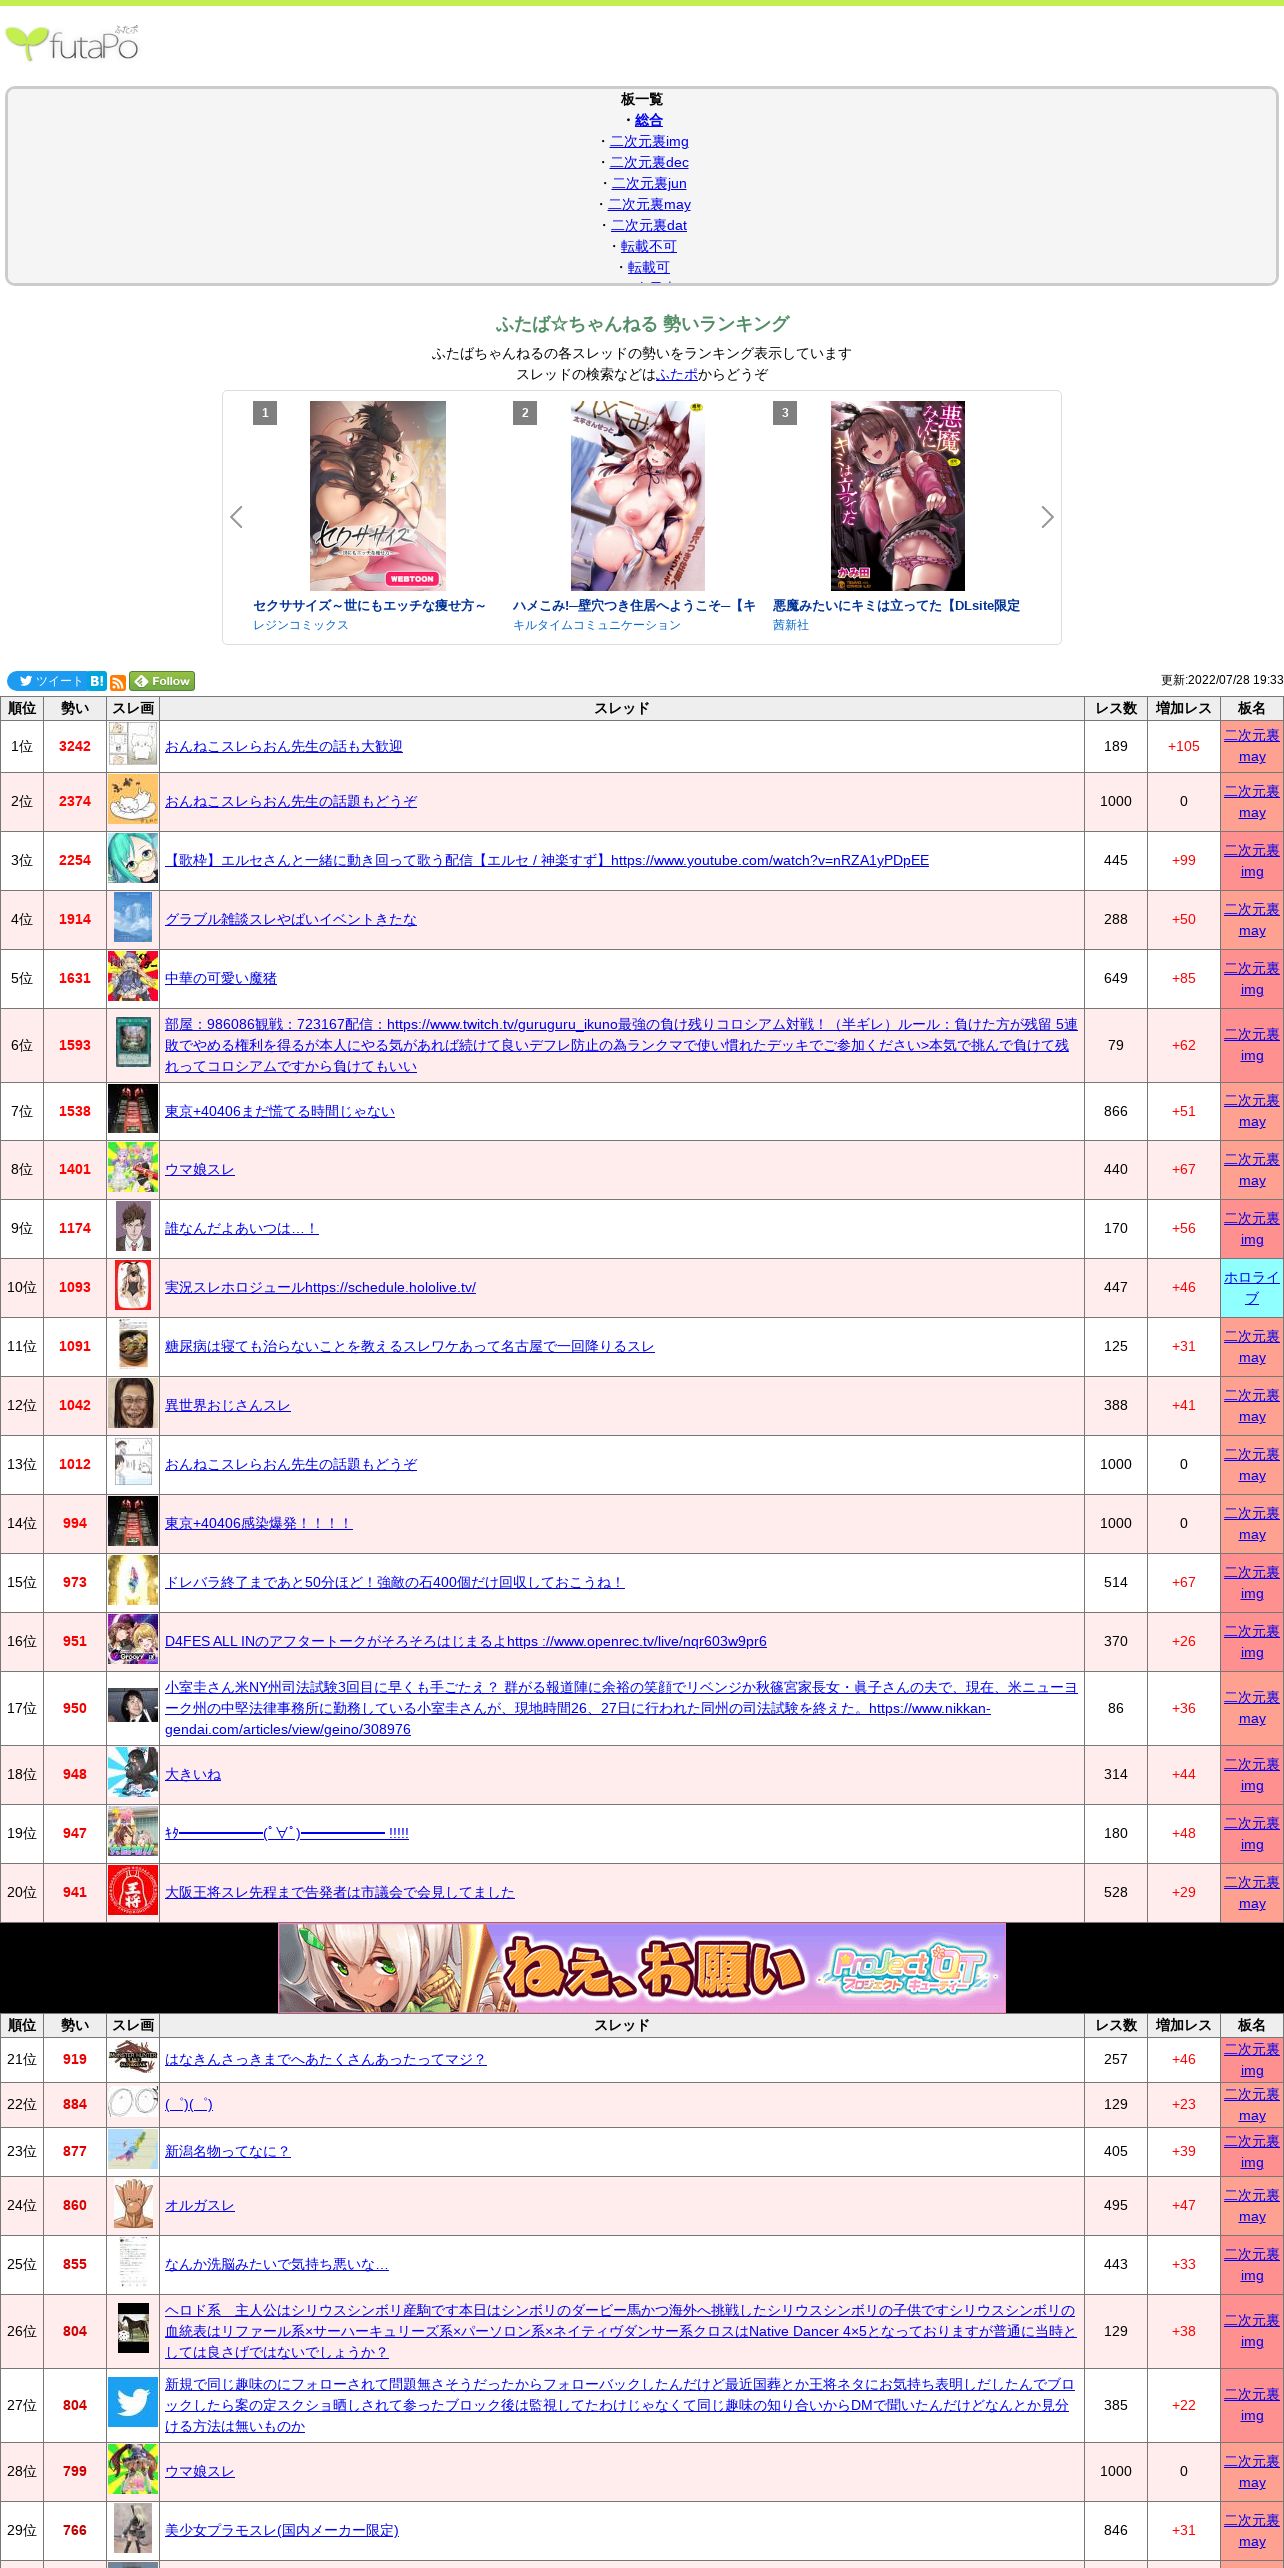Open thumbnail of rank 8 ウマ娘スレ

pos(133,1169)
